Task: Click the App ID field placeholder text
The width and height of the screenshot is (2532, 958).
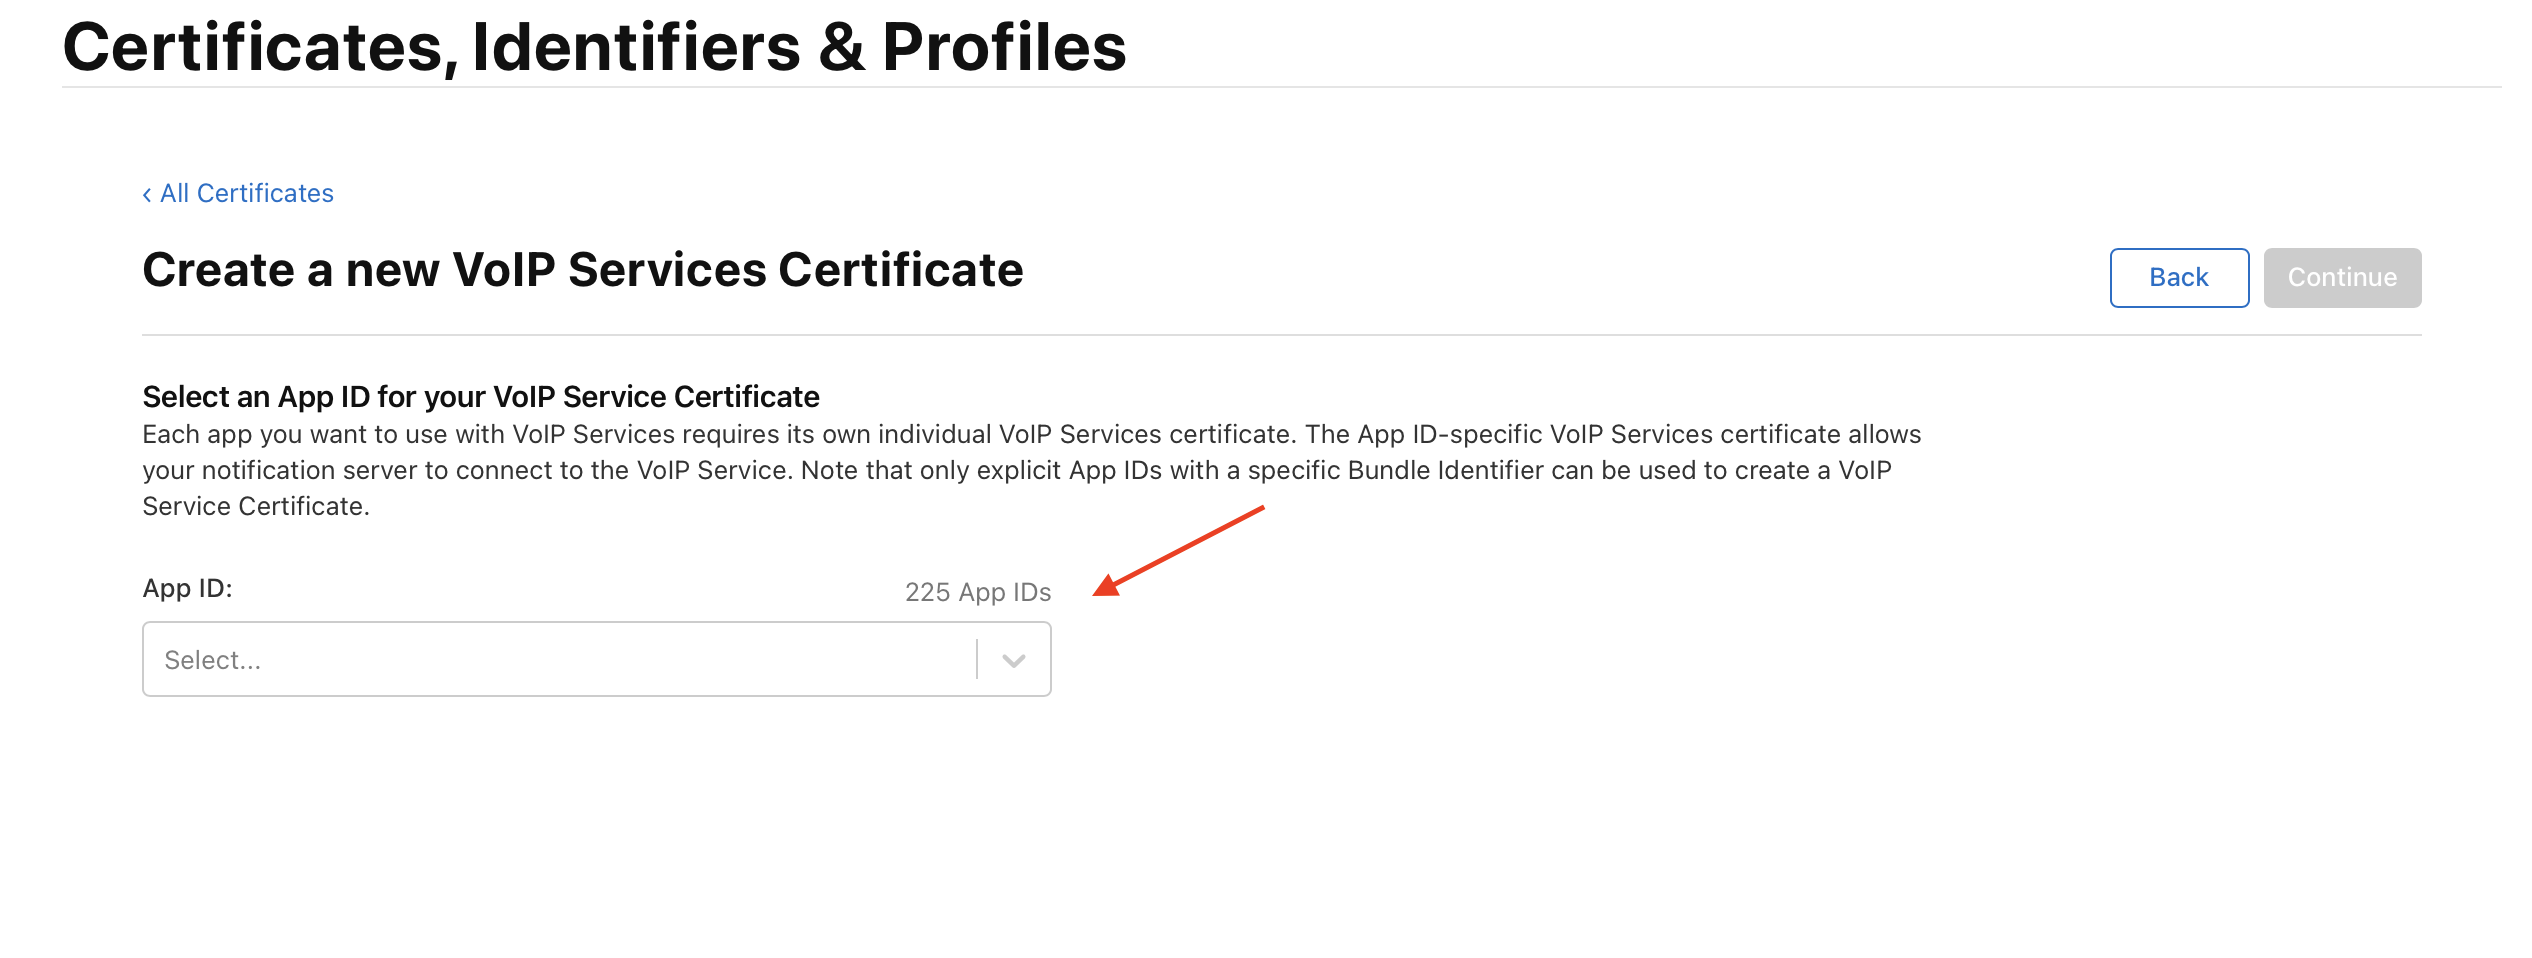Action: point(213,658)
